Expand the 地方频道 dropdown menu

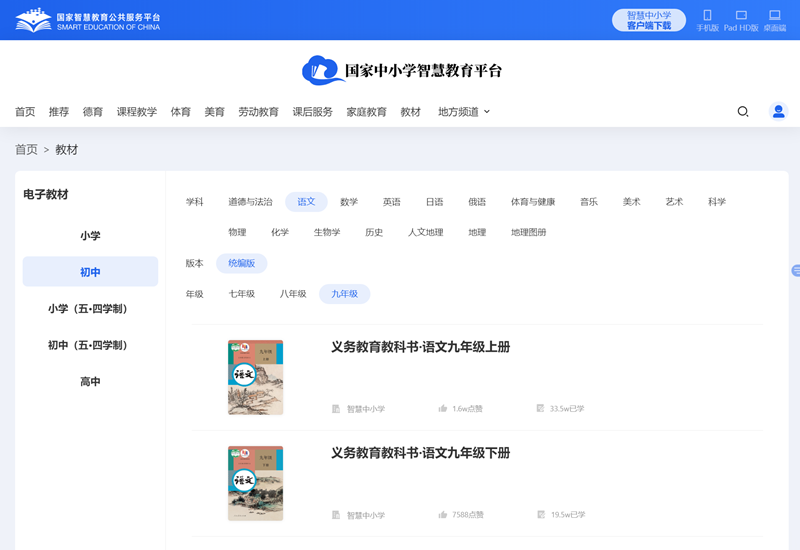coord(464,112)
